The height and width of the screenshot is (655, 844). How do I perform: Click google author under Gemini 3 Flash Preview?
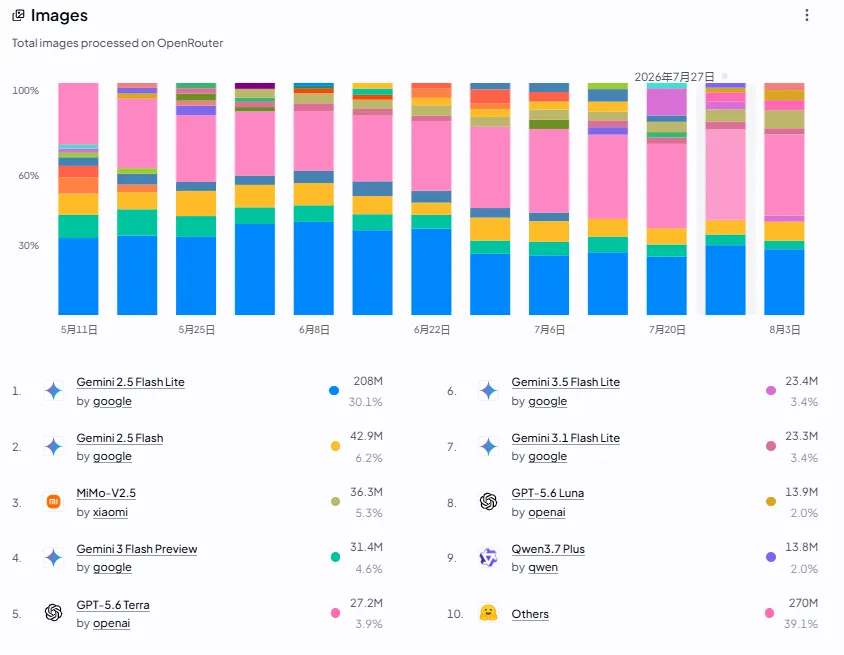tap(112, 567)
